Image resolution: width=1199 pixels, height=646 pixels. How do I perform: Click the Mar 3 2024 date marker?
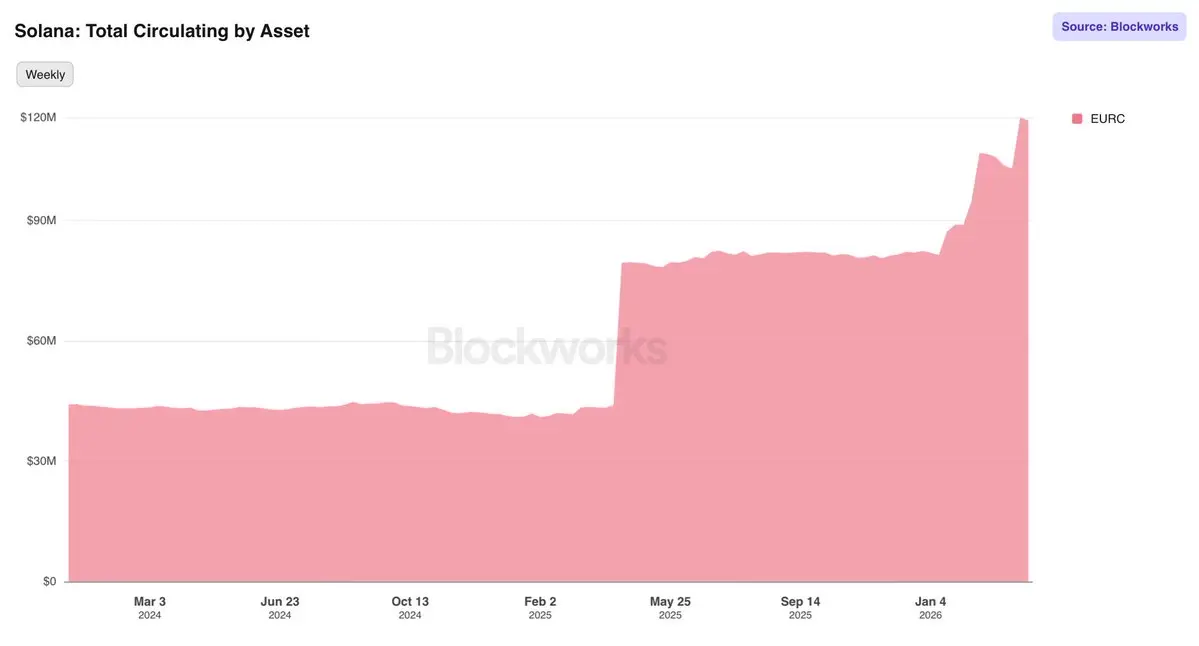[150, 608]
